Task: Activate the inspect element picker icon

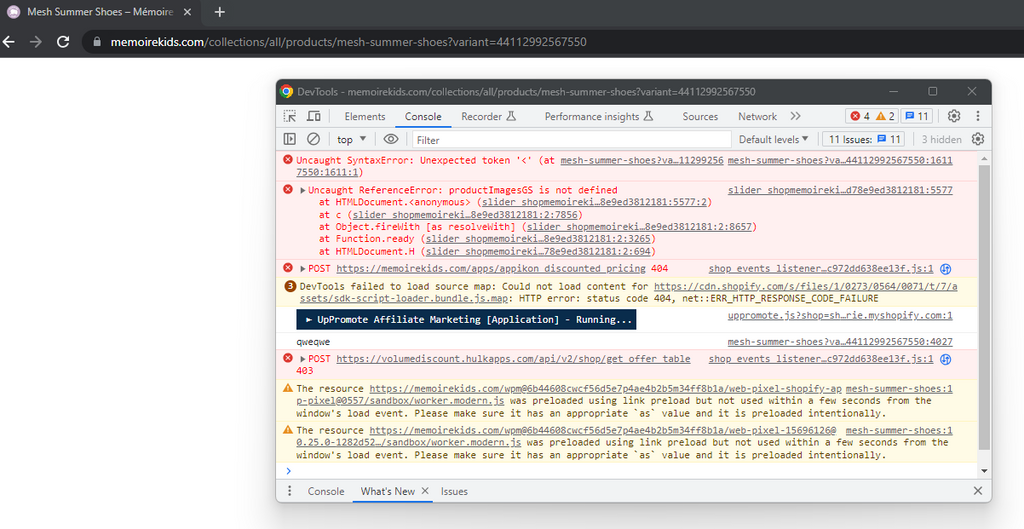Action: click(290, 117)
